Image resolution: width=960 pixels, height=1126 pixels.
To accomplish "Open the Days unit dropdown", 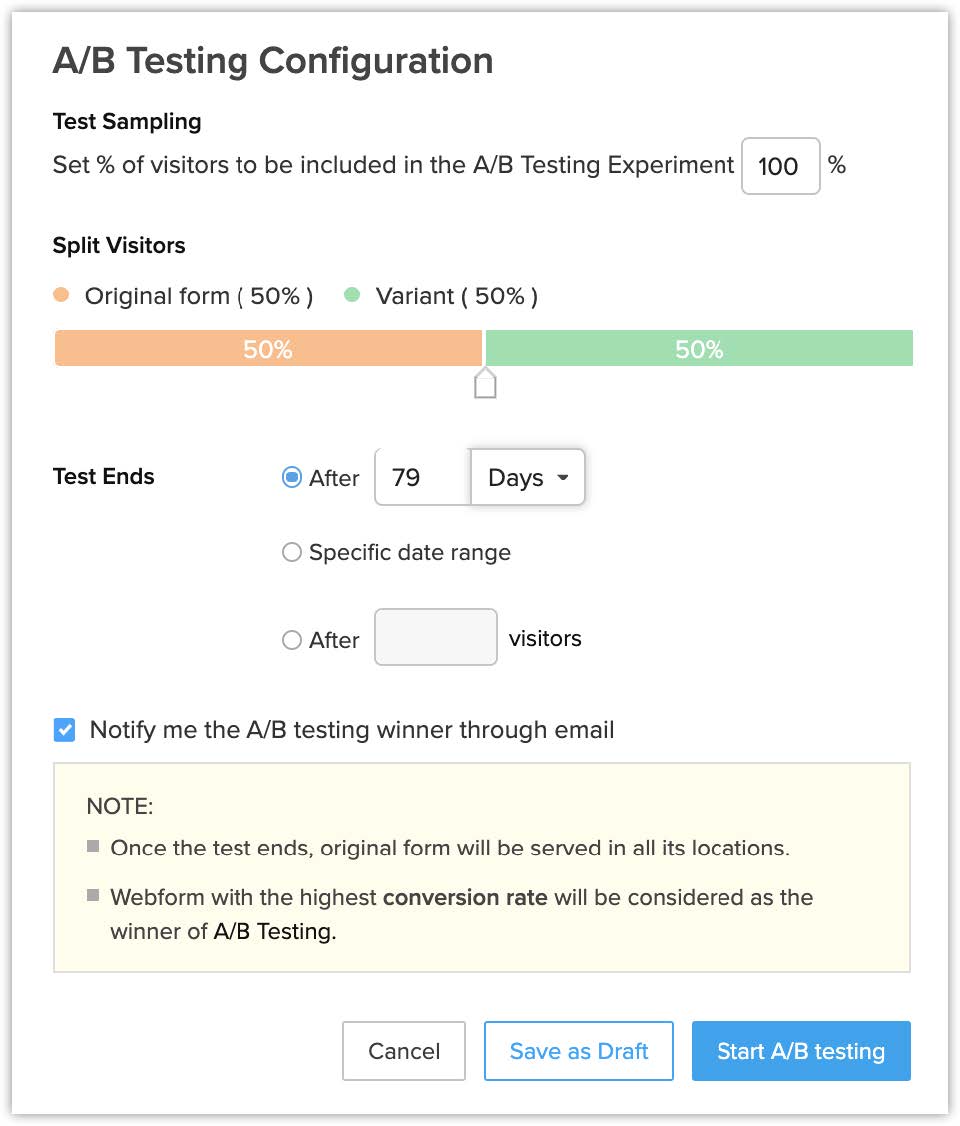I will coord(527,478).
